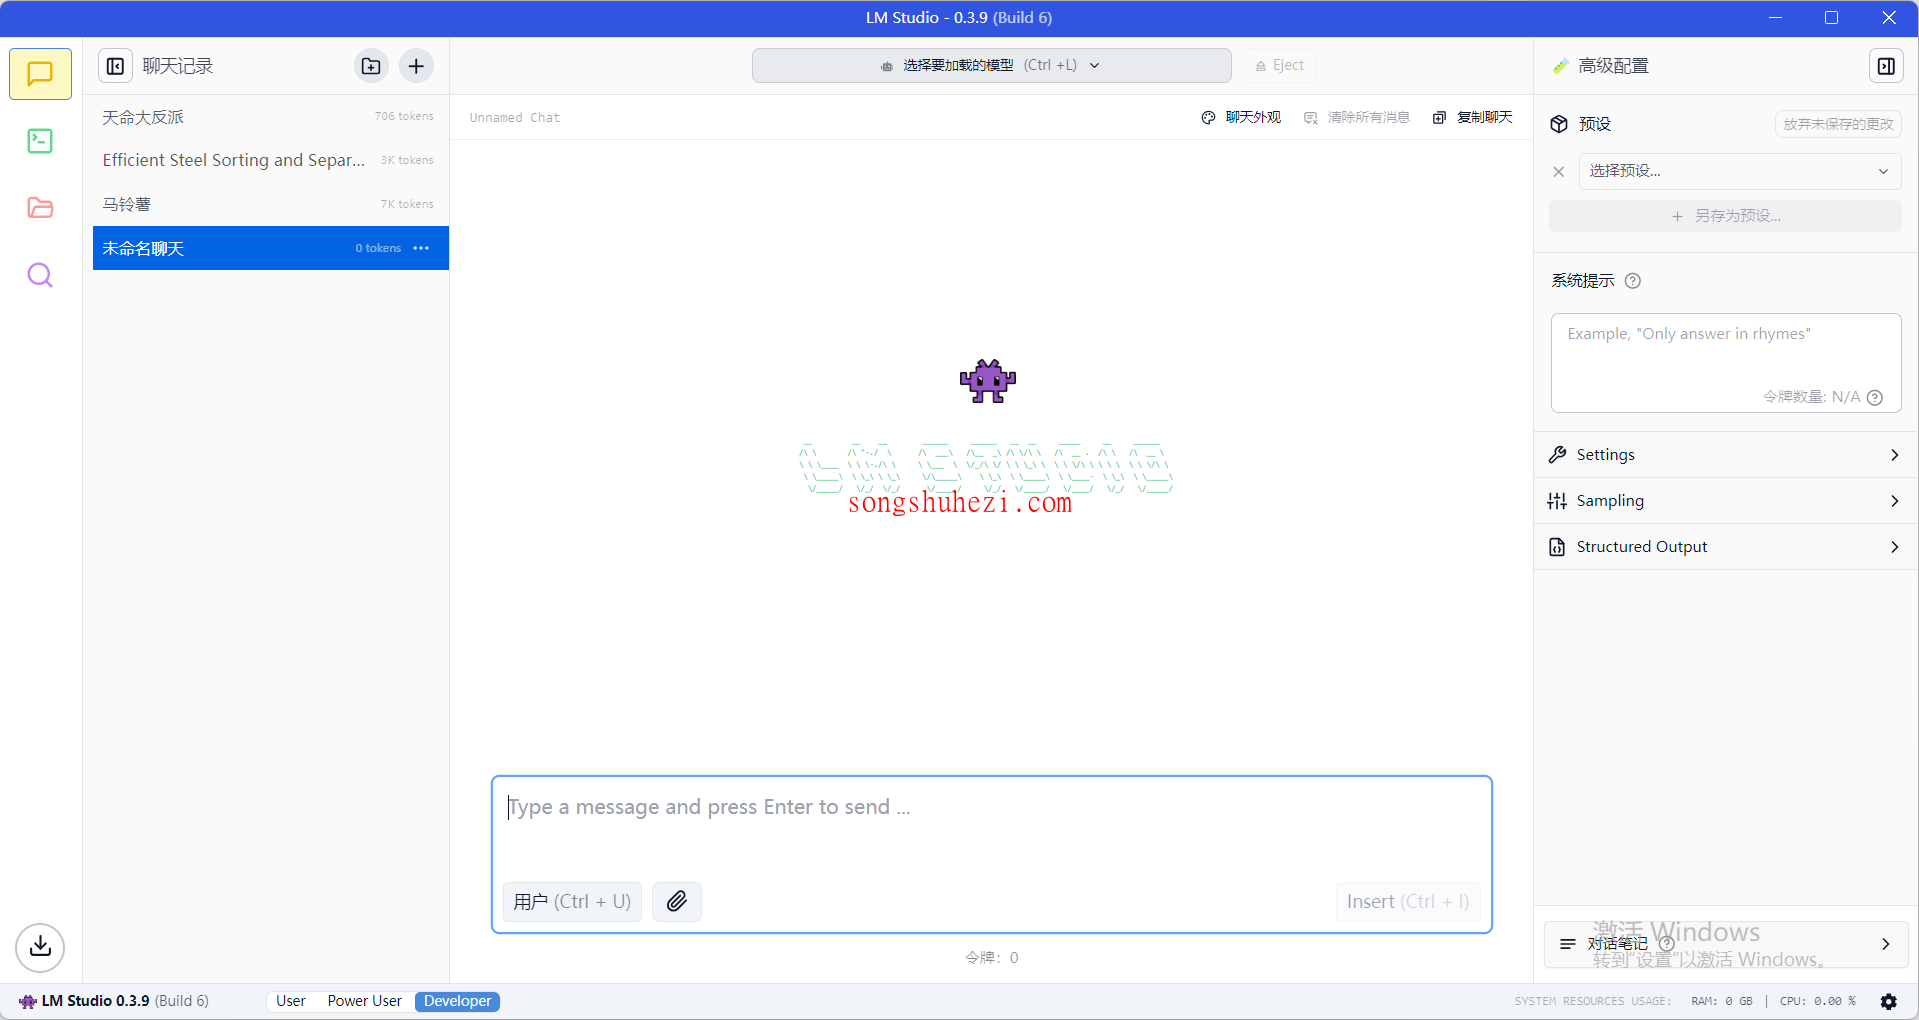
Task: Click the purple LM Studio mascot
Action: [x=988, y=381]
